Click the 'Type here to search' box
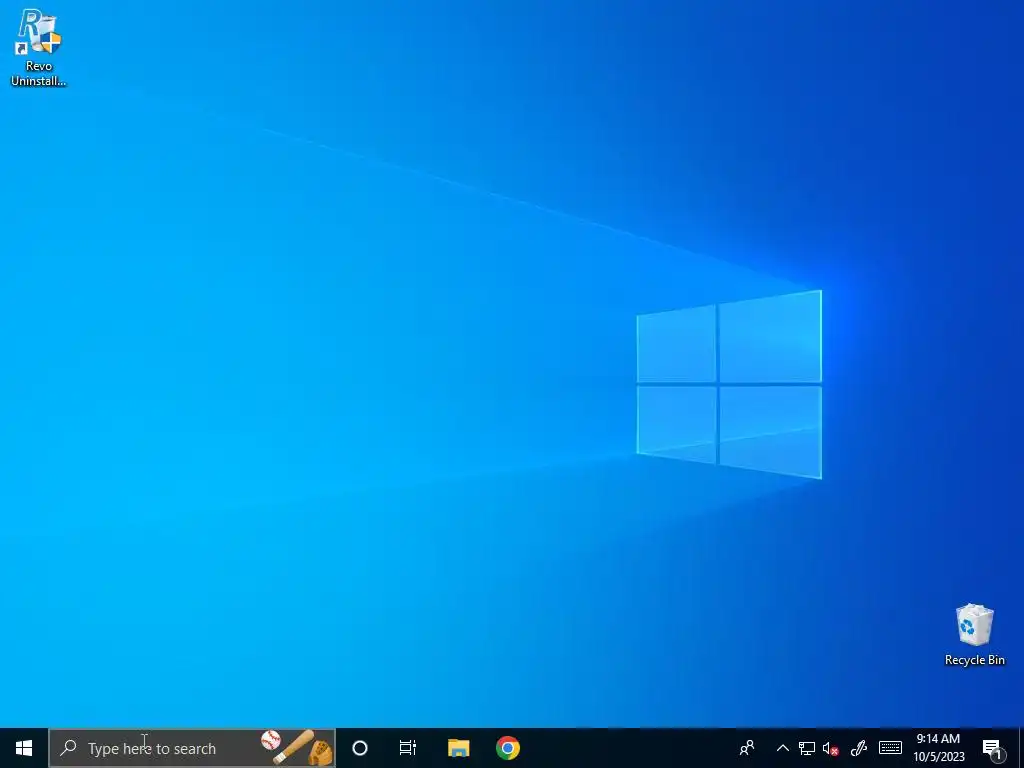 pyautogui.click(x=192, y=748)
